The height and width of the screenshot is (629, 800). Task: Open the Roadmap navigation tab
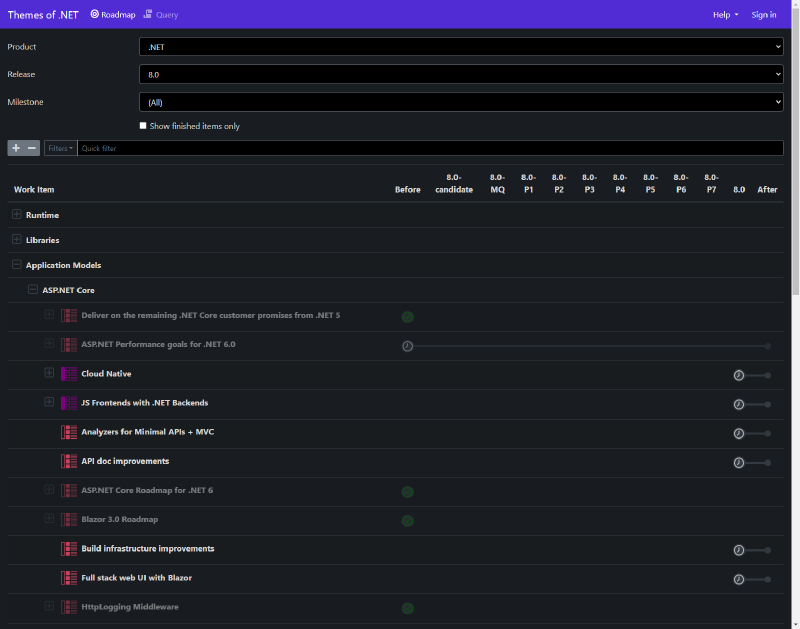click(113, 15)
